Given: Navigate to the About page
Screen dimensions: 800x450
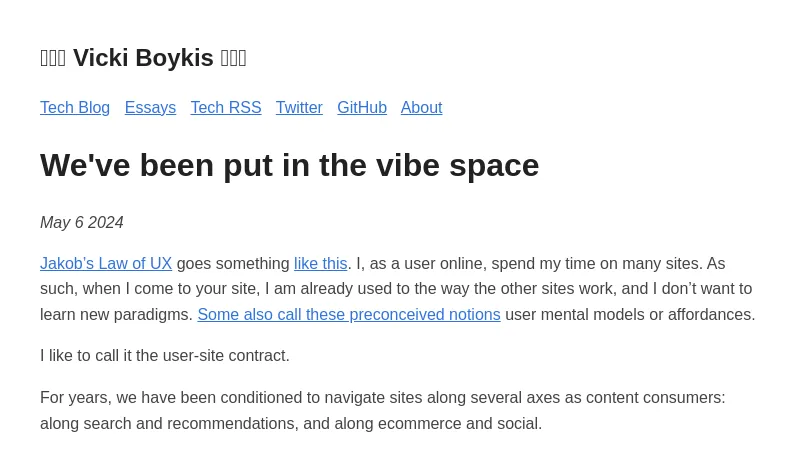Looking at the screenshot, I should click(421, 108).
